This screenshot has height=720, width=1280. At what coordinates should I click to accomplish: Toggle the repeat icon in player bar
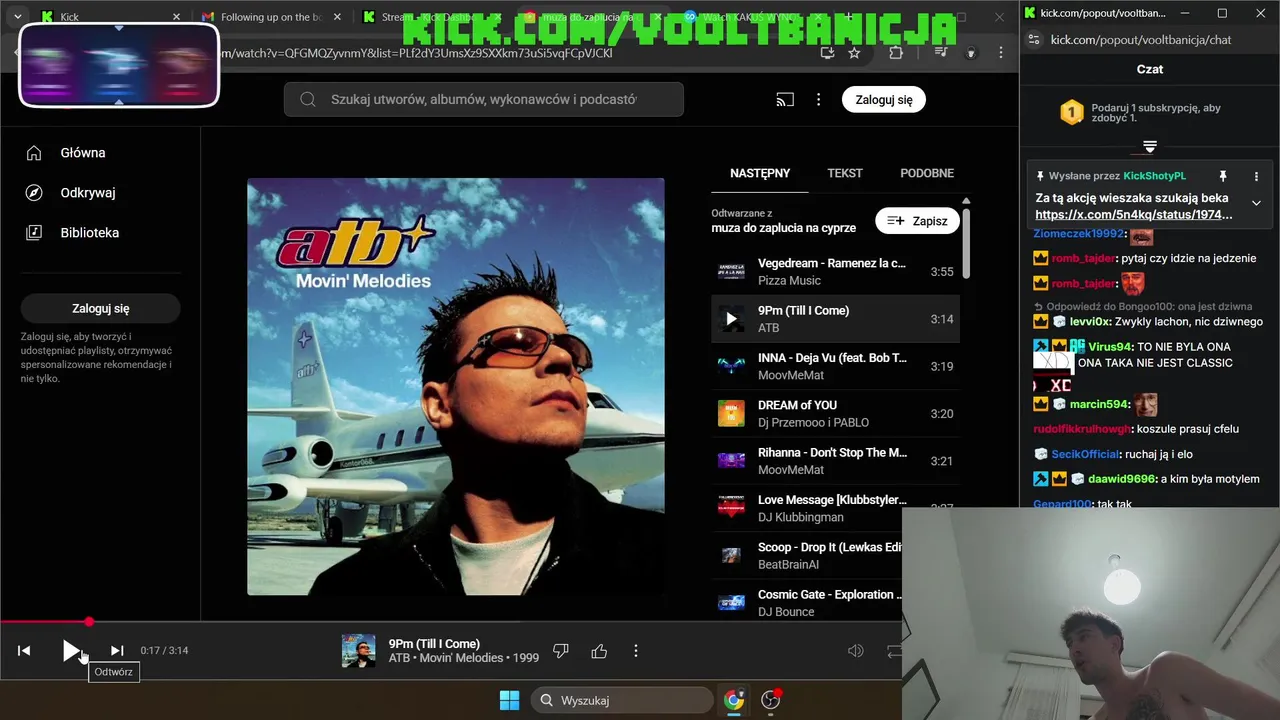click(x=894, y=651)
